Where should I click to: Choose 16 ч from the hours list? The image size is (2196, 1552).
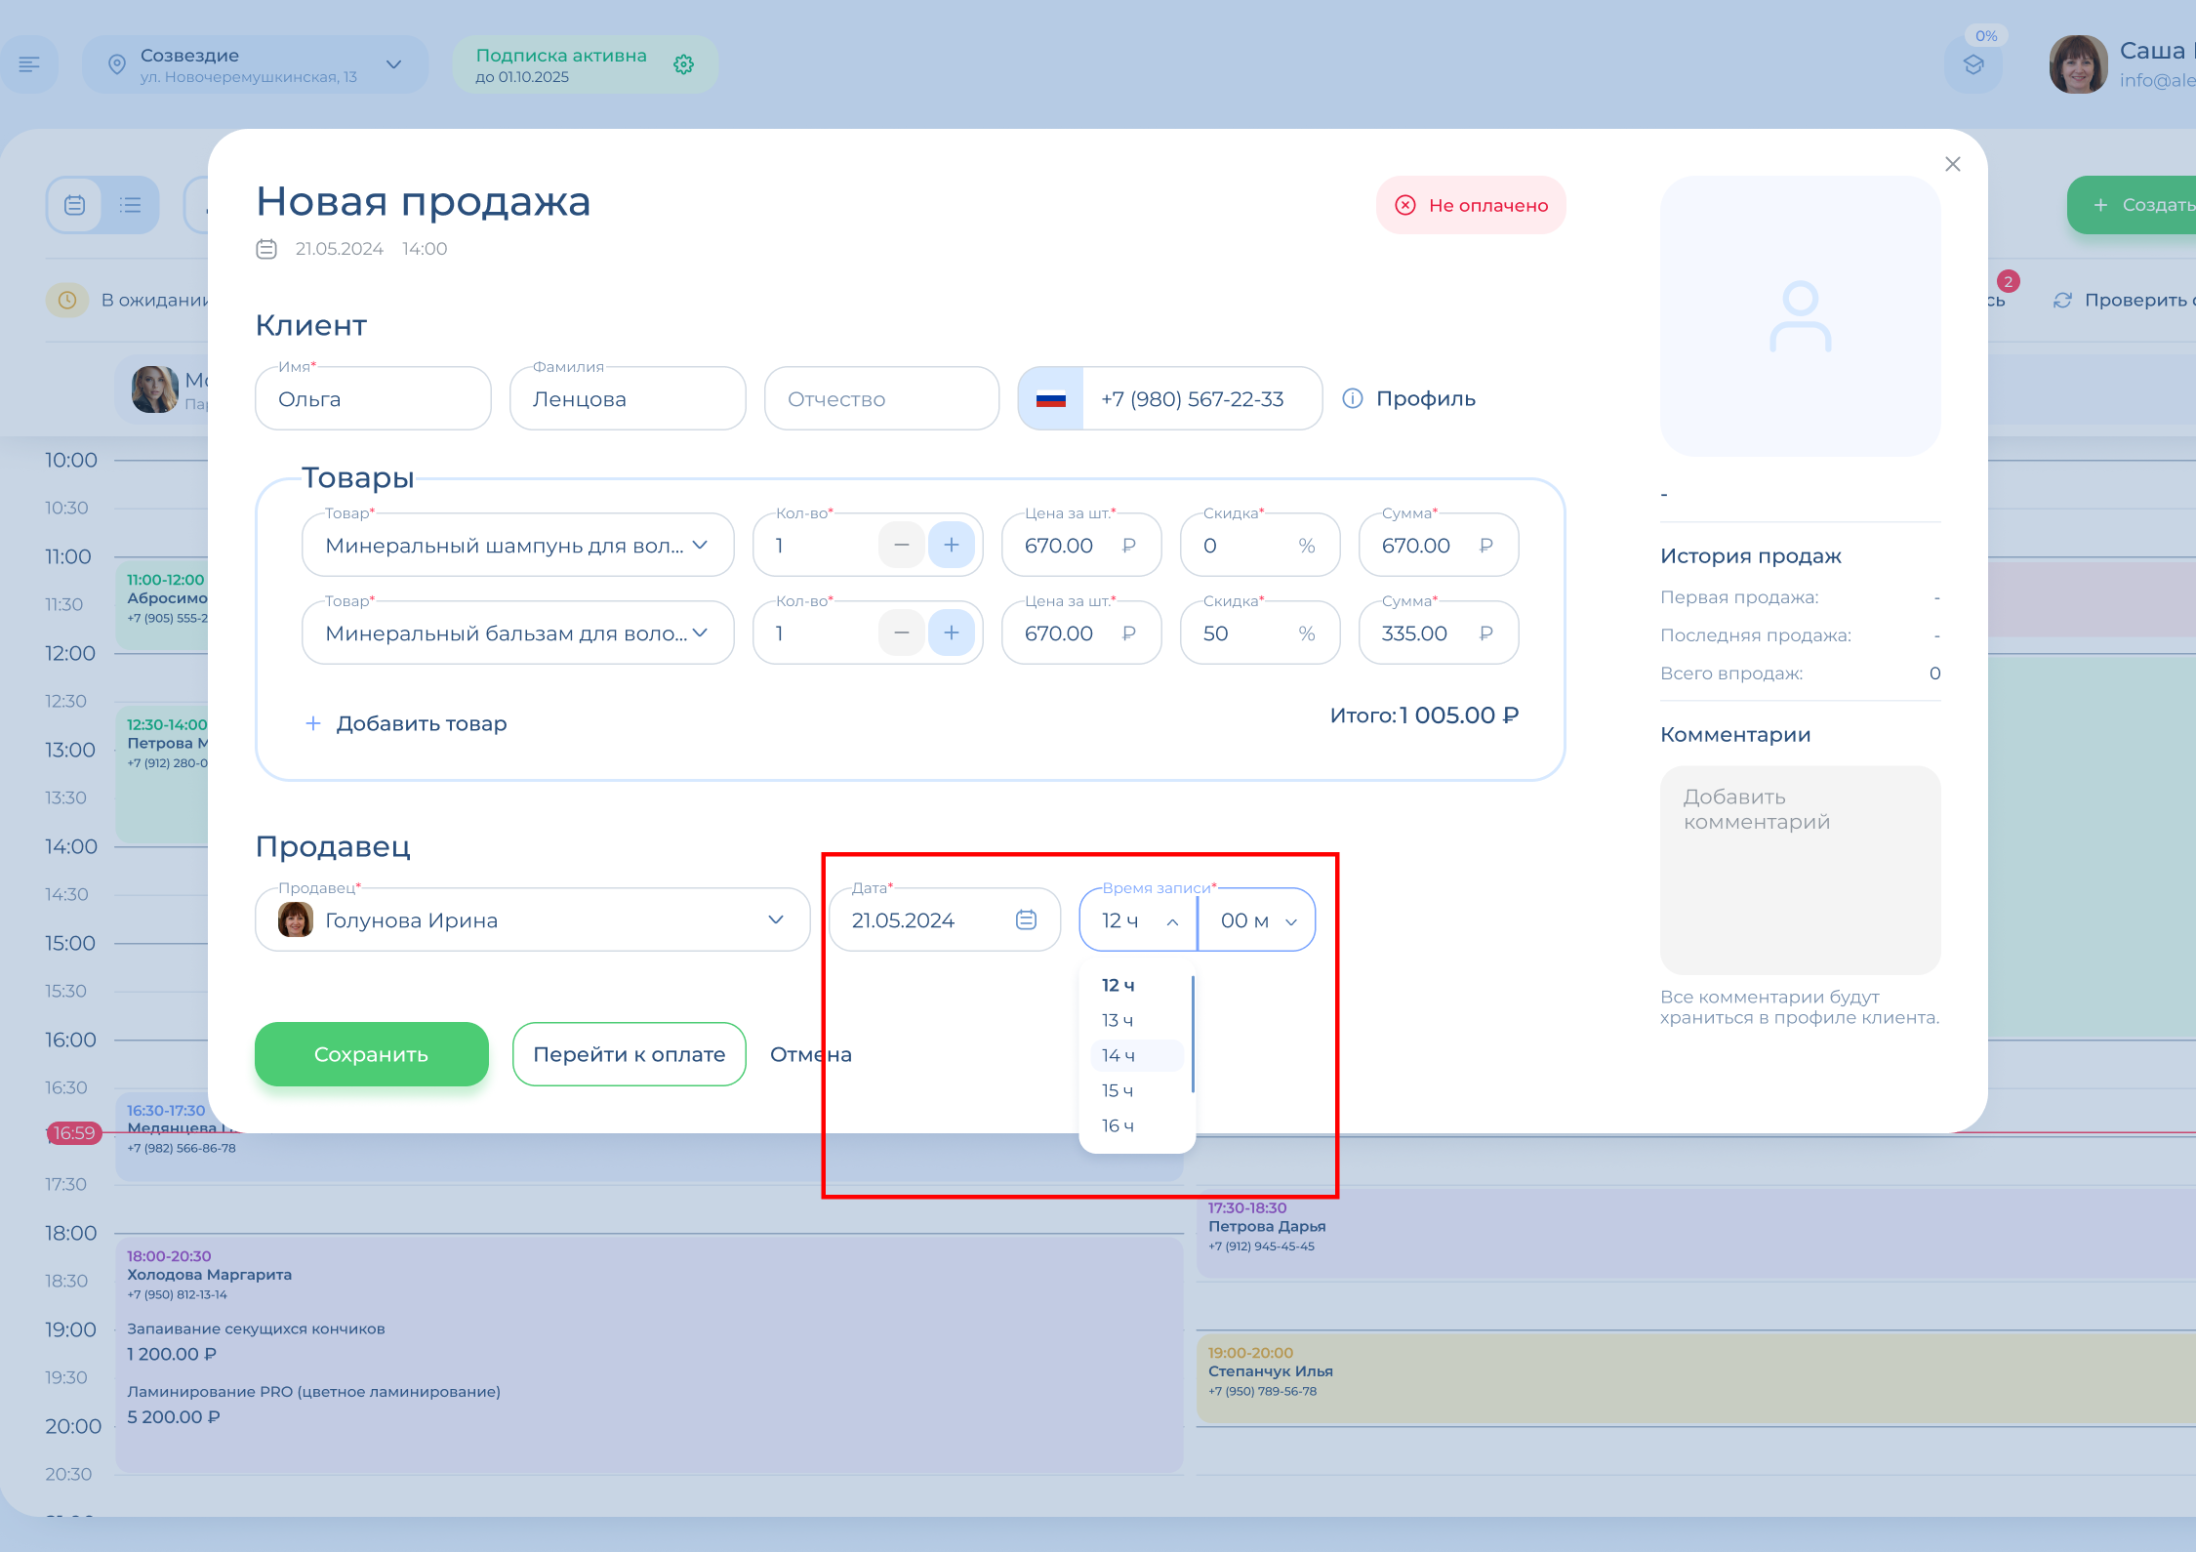point(1119,1125)
